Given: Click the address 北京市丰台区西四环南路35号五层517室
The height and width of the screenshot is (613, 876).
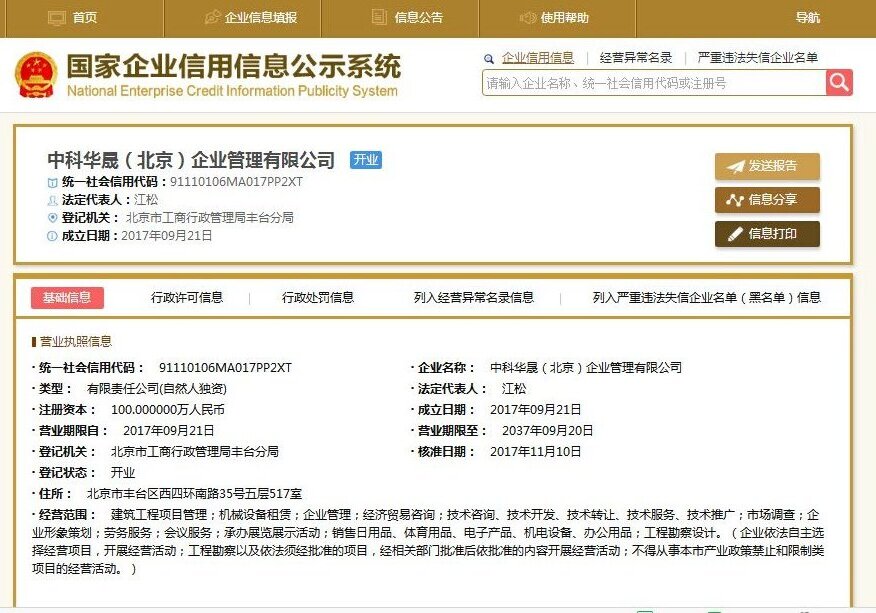Looking at the screenshot, I should pyautogui.click(x=194, y=494).
